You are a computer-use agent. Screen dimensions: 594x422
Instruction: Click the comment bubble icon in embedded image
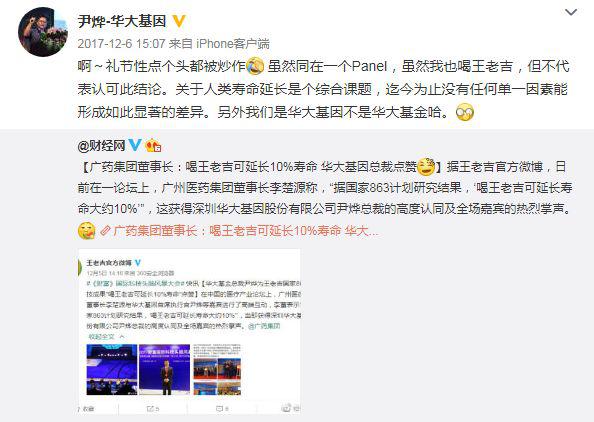pyautogui.click(x=219, y=409)
